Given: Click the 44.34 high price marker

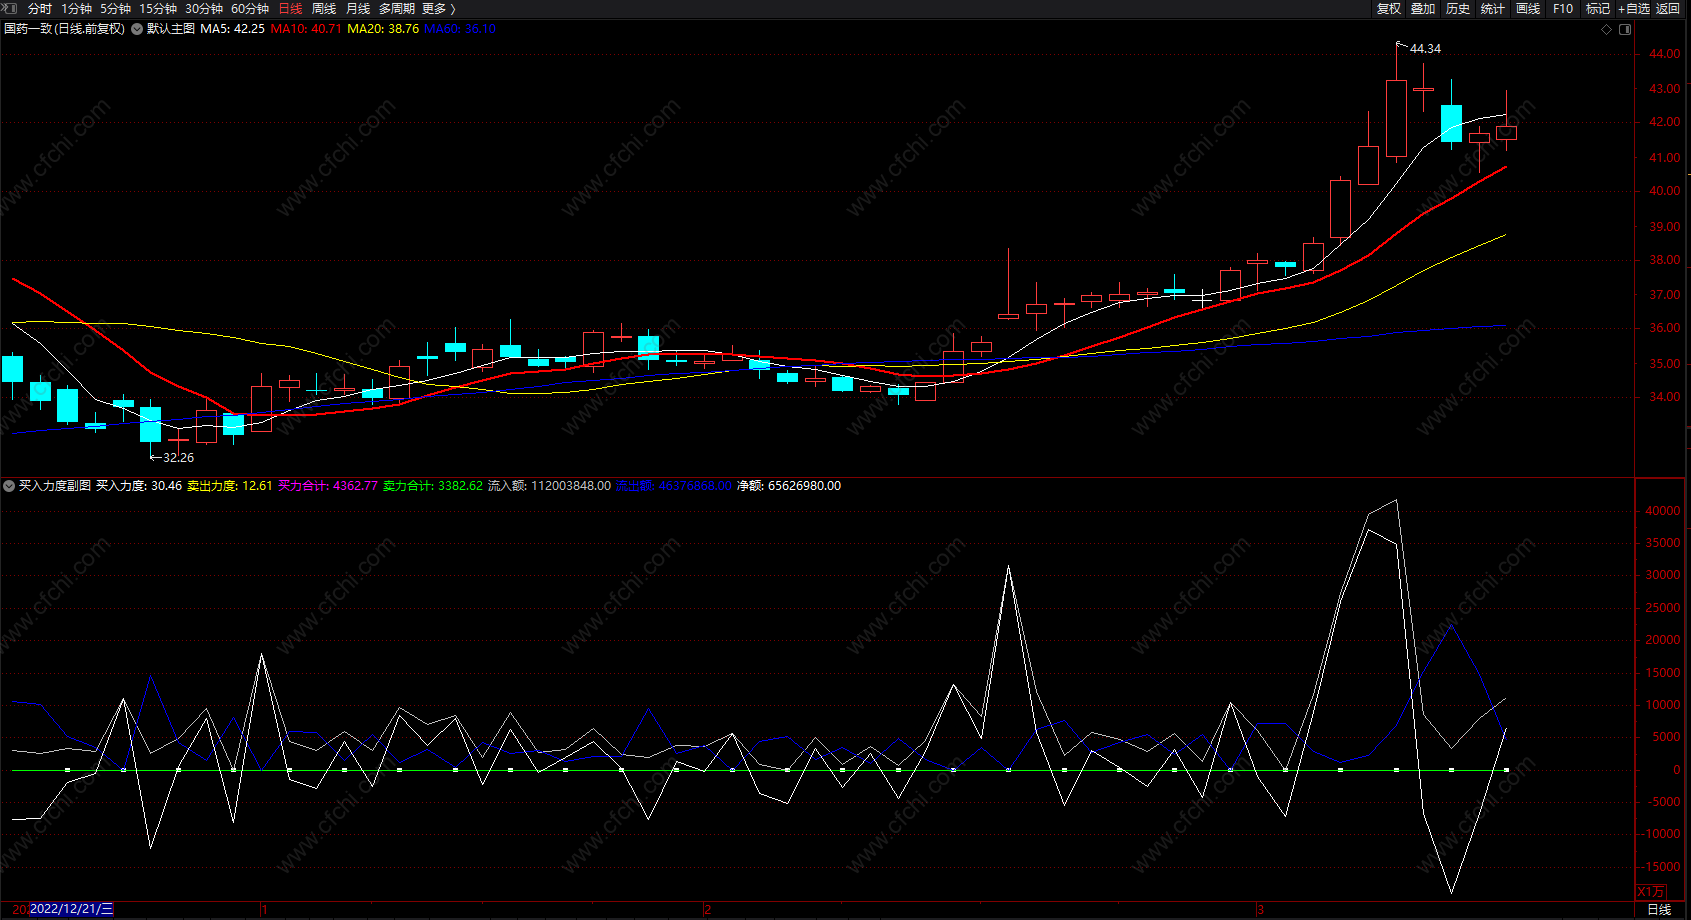Looking at the screenshot, I should click(x=1425, y=49).
